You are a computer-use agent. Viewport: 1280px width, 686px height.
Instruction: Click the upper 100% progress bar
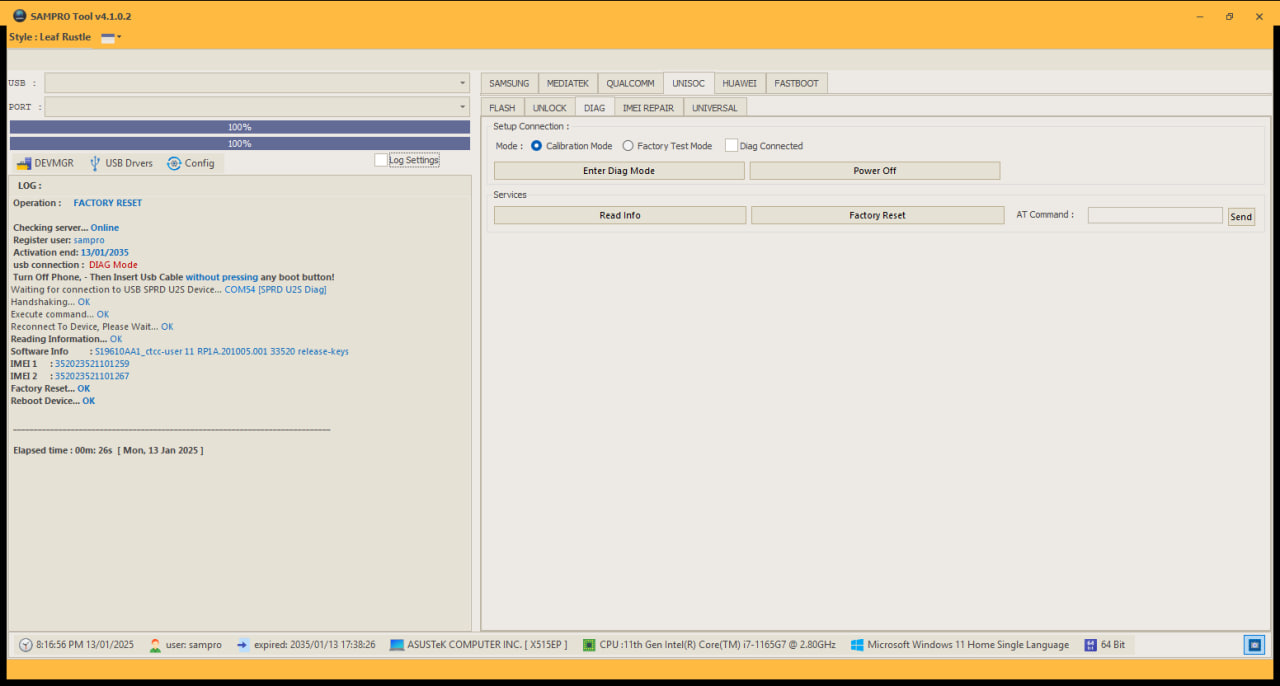pyautogui.click(x=240, y=127)
